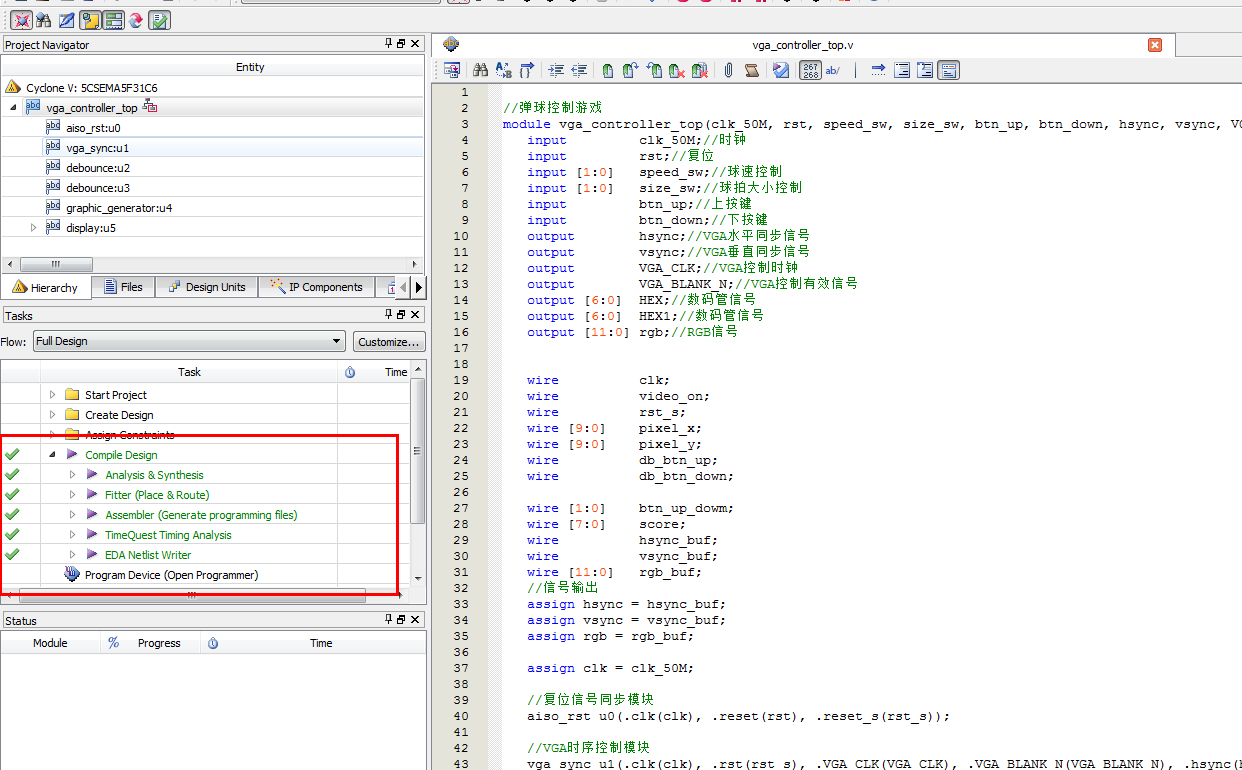Click the Program Device programmer icon
The image size is (1242, 770).
[71, 575]
